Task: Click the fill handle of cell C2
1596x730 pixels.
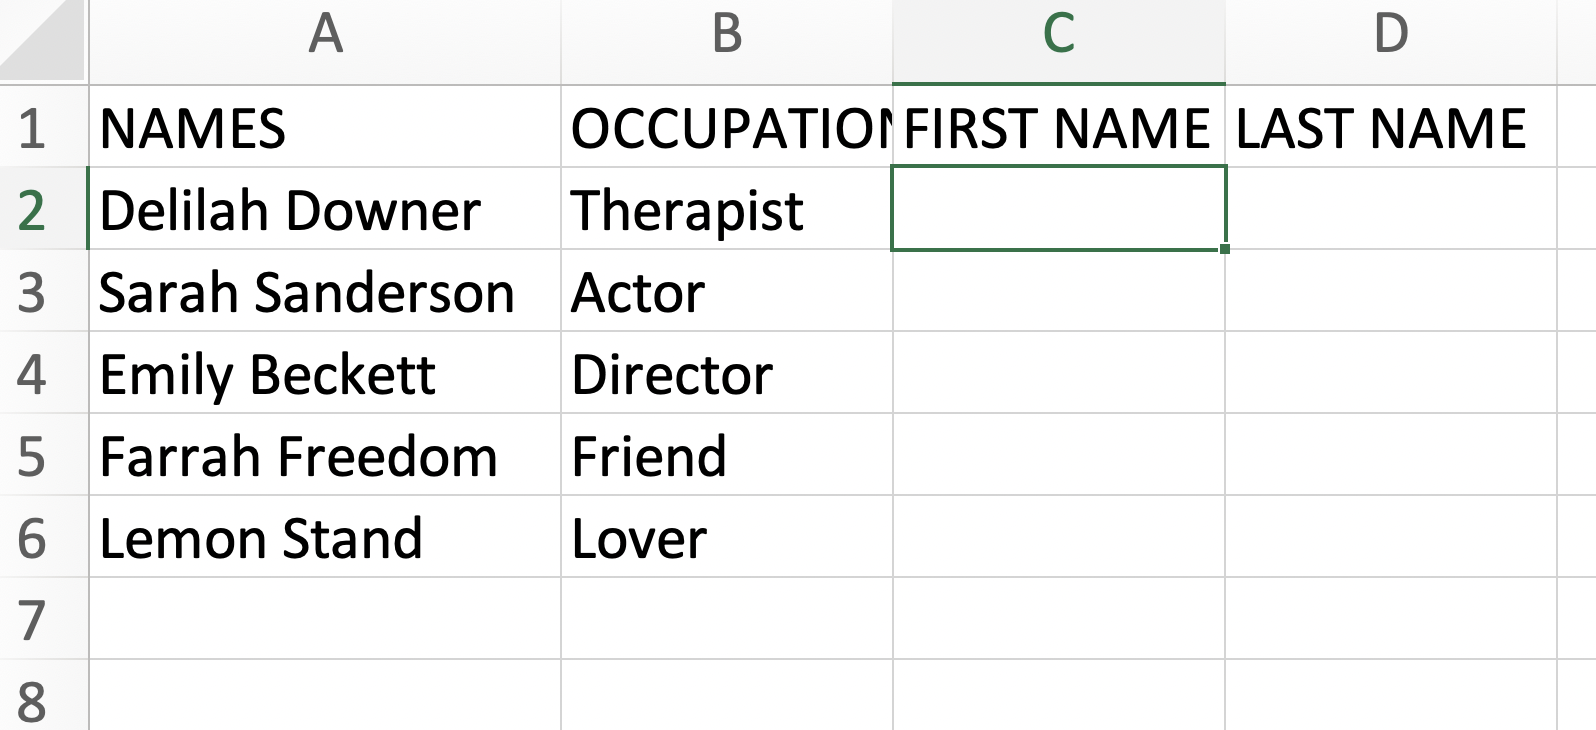Action: [x=1225, y=249]
